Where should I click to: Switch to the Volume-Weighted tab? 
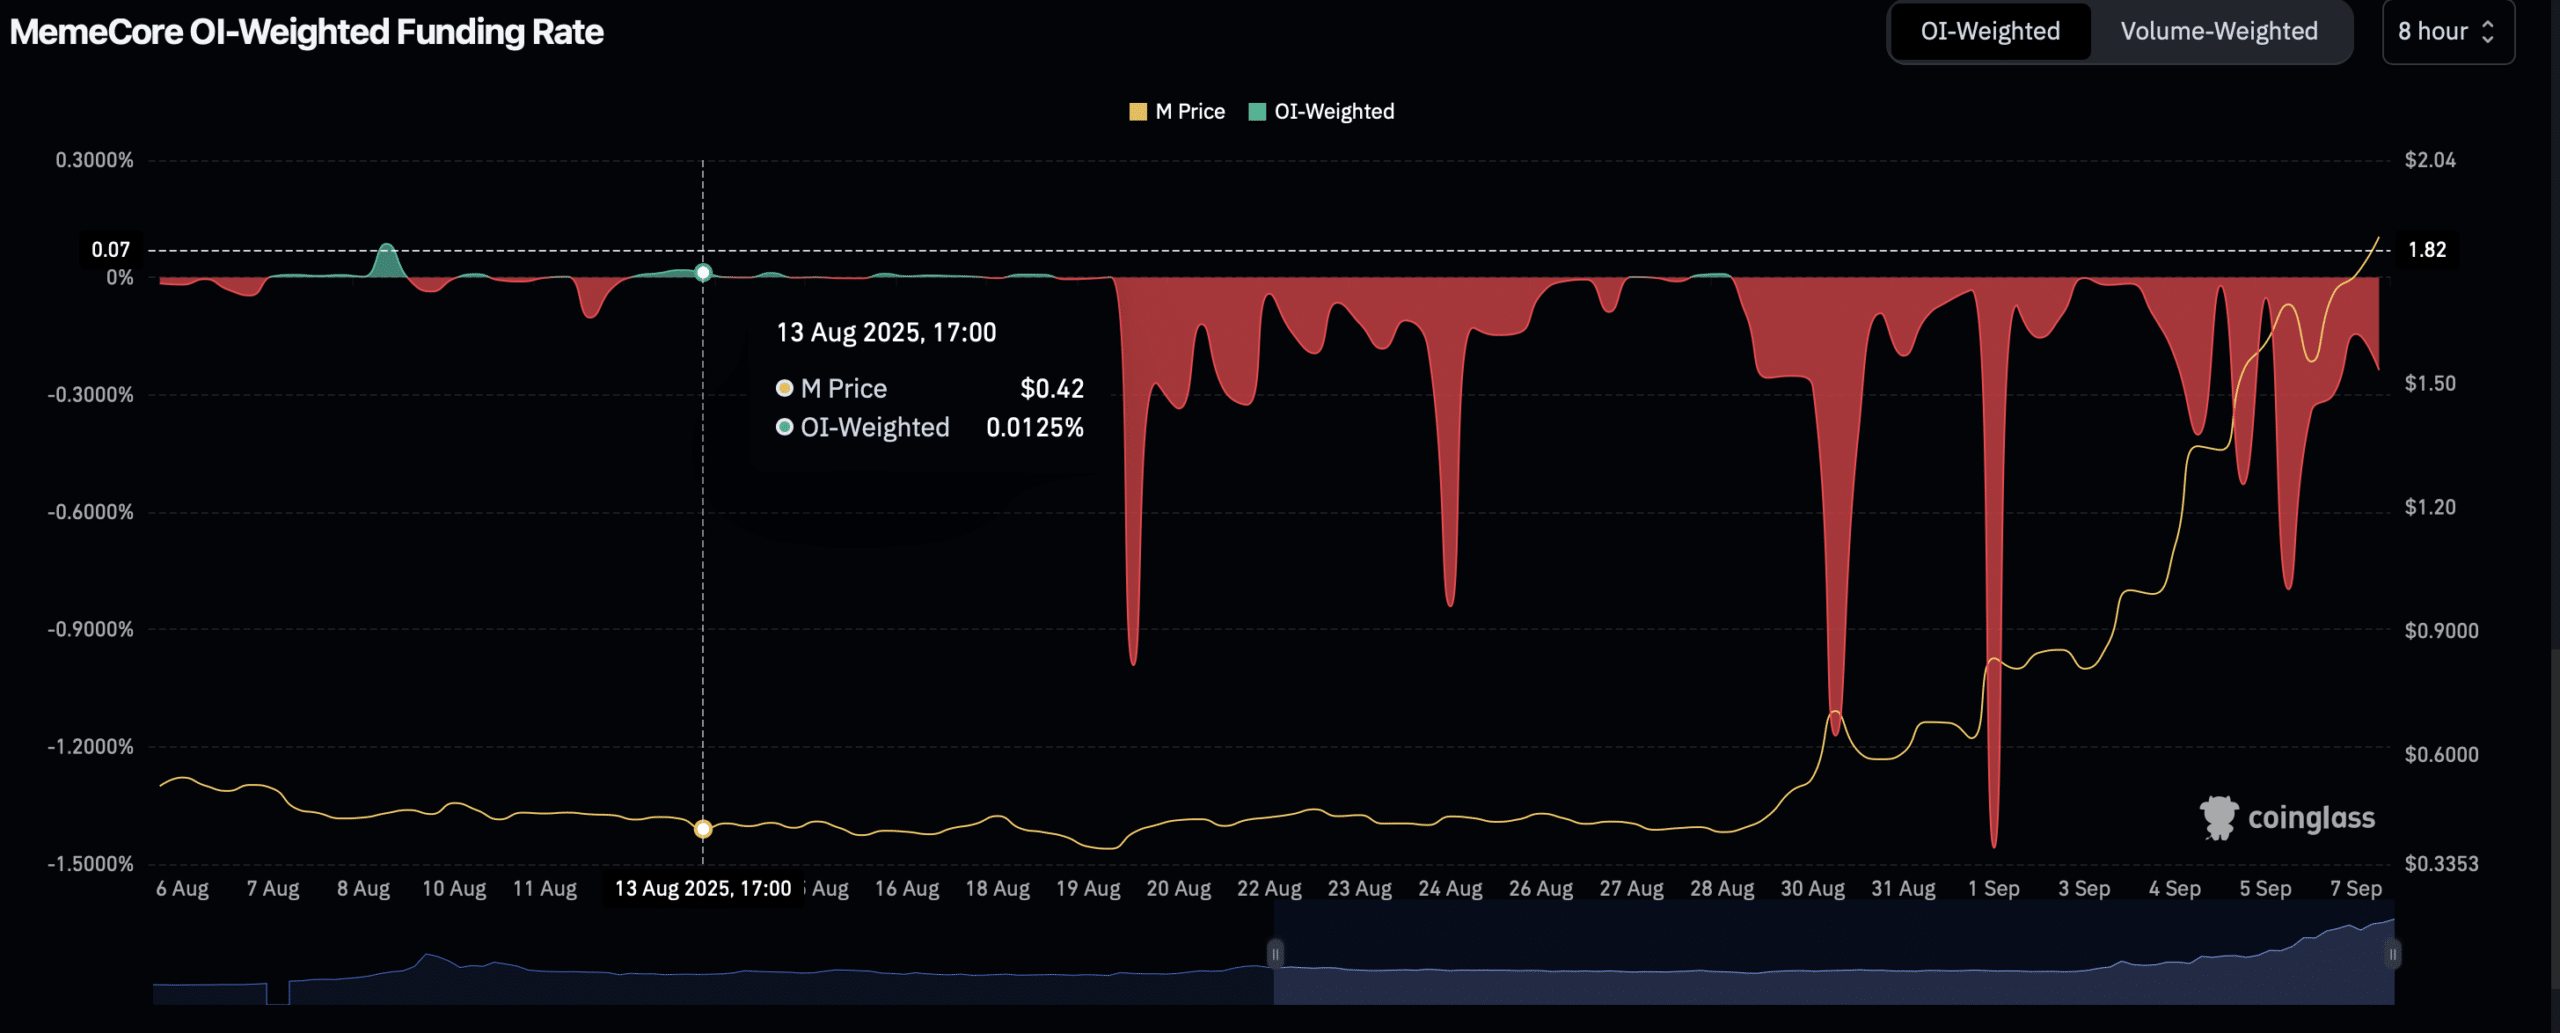(x=2218, y=32)
